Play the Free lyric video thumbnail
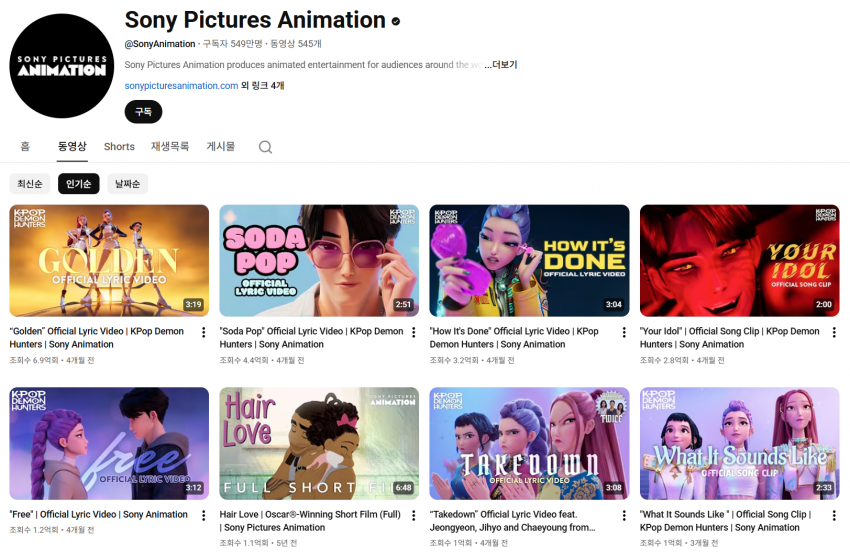This screenshot has height=560, width=850. [x=109, y=443]
